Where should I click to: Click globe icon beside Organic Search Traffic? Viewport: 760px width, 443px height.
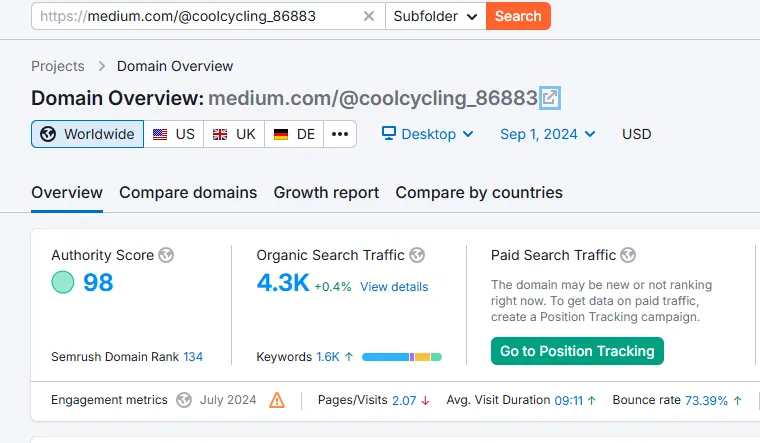tap(417, 255)
